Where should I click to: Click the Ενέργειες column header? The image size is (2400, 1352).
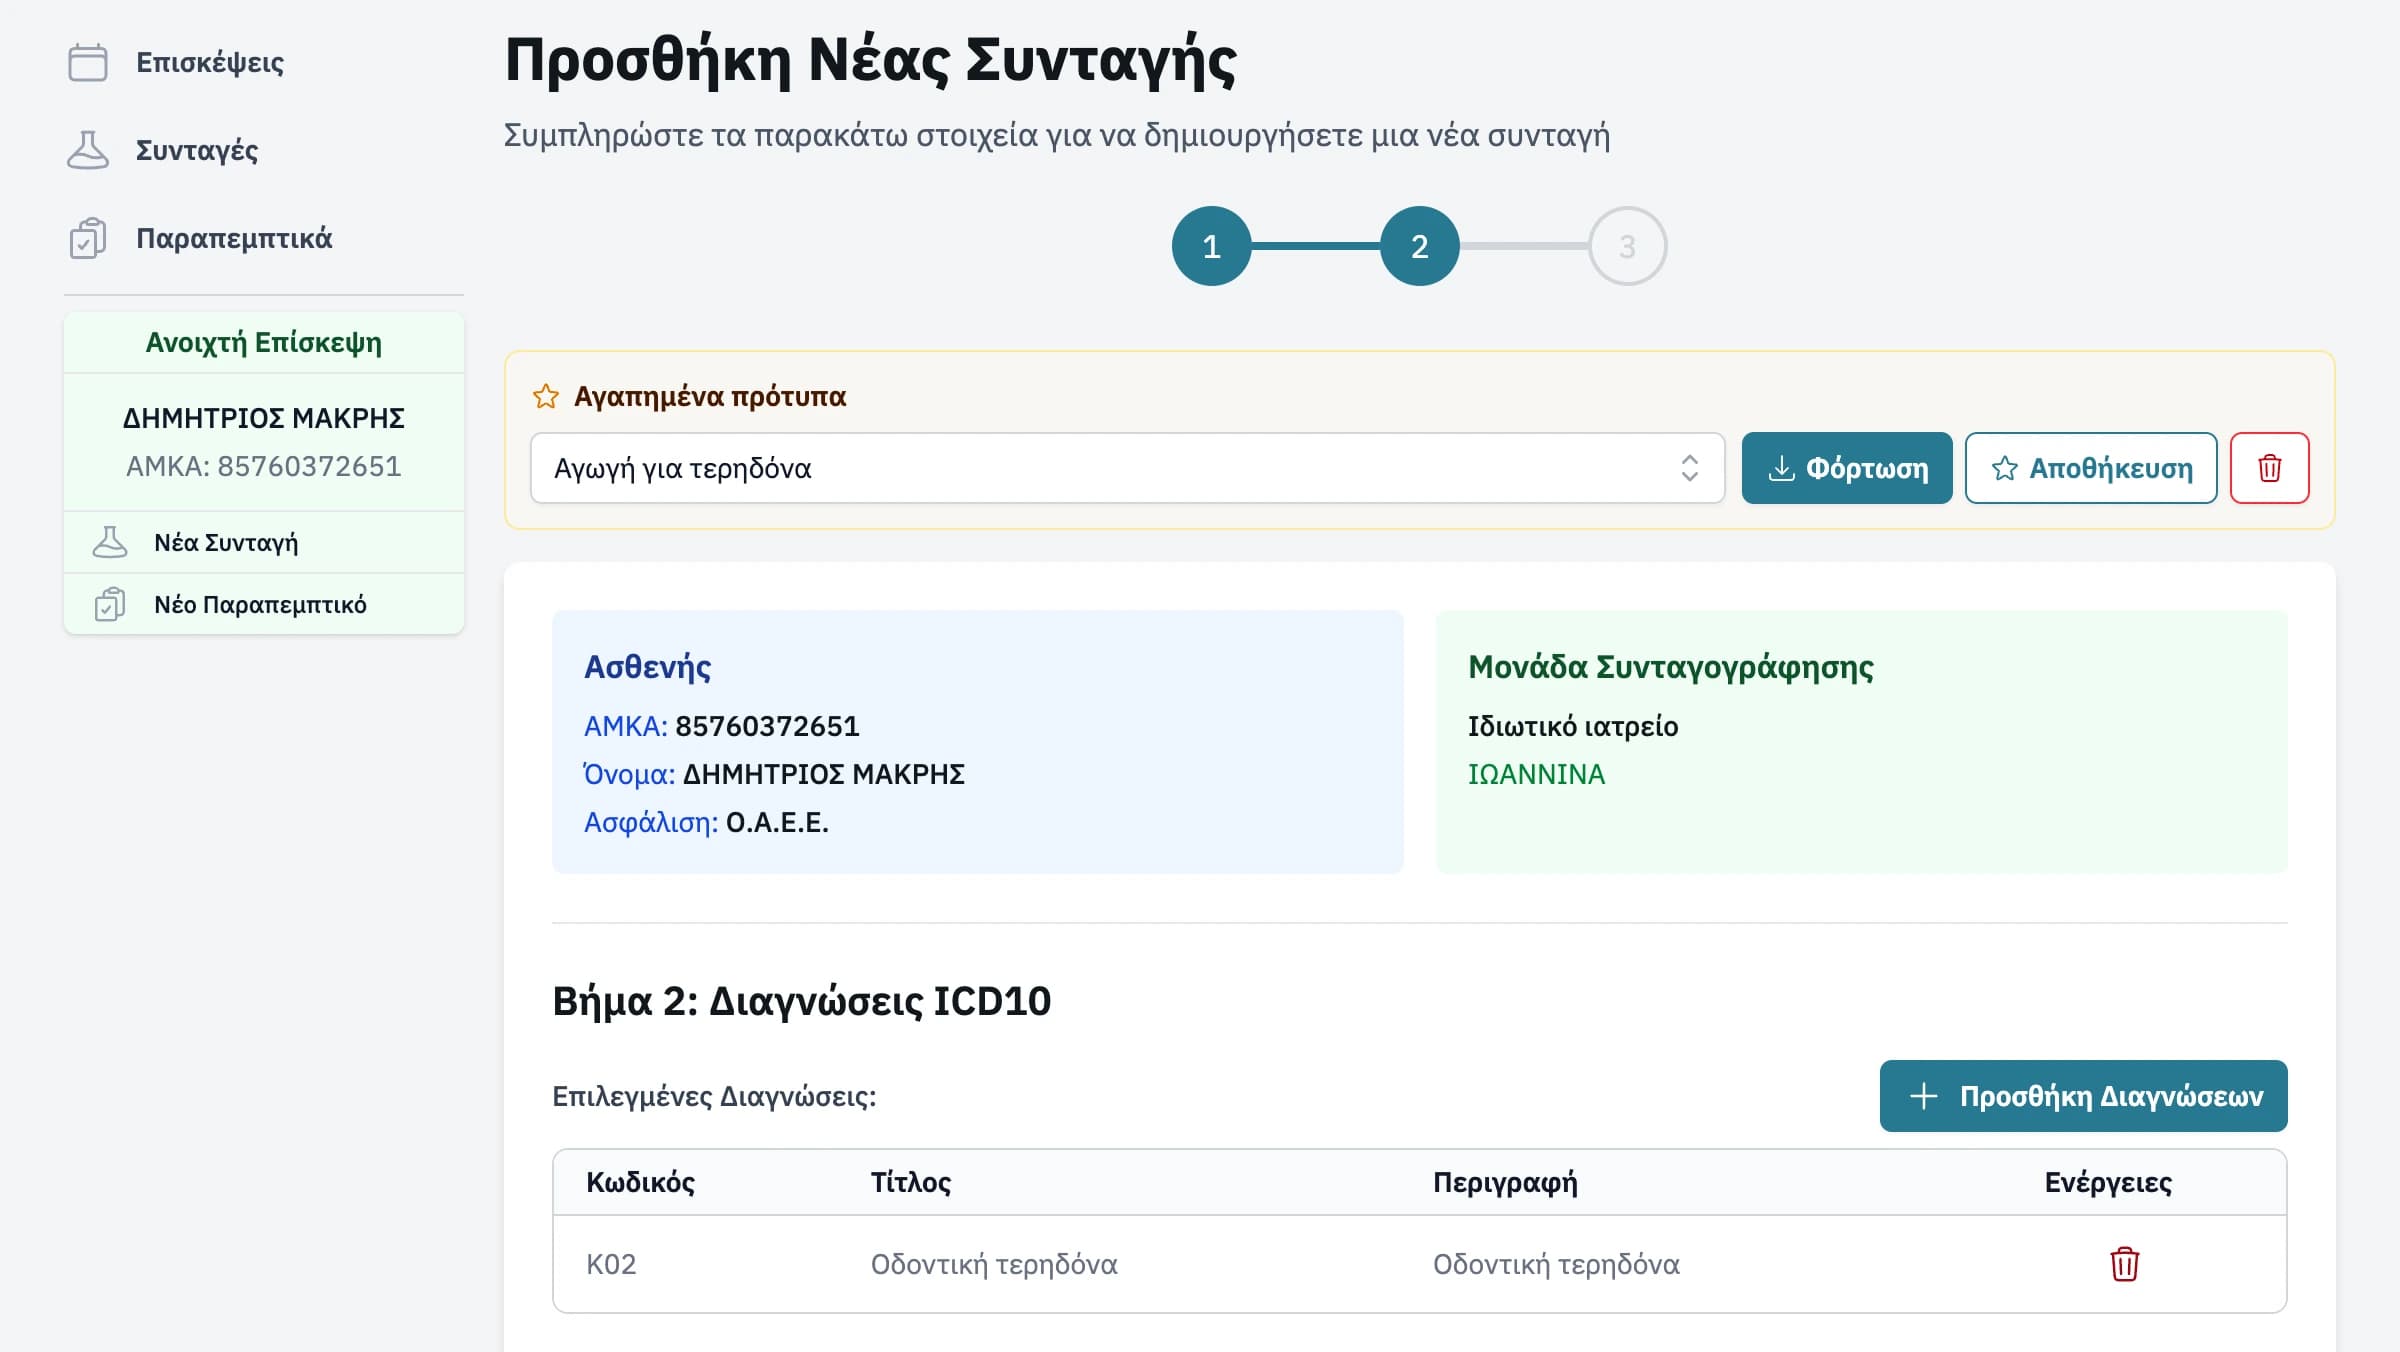(2108, 1182)
